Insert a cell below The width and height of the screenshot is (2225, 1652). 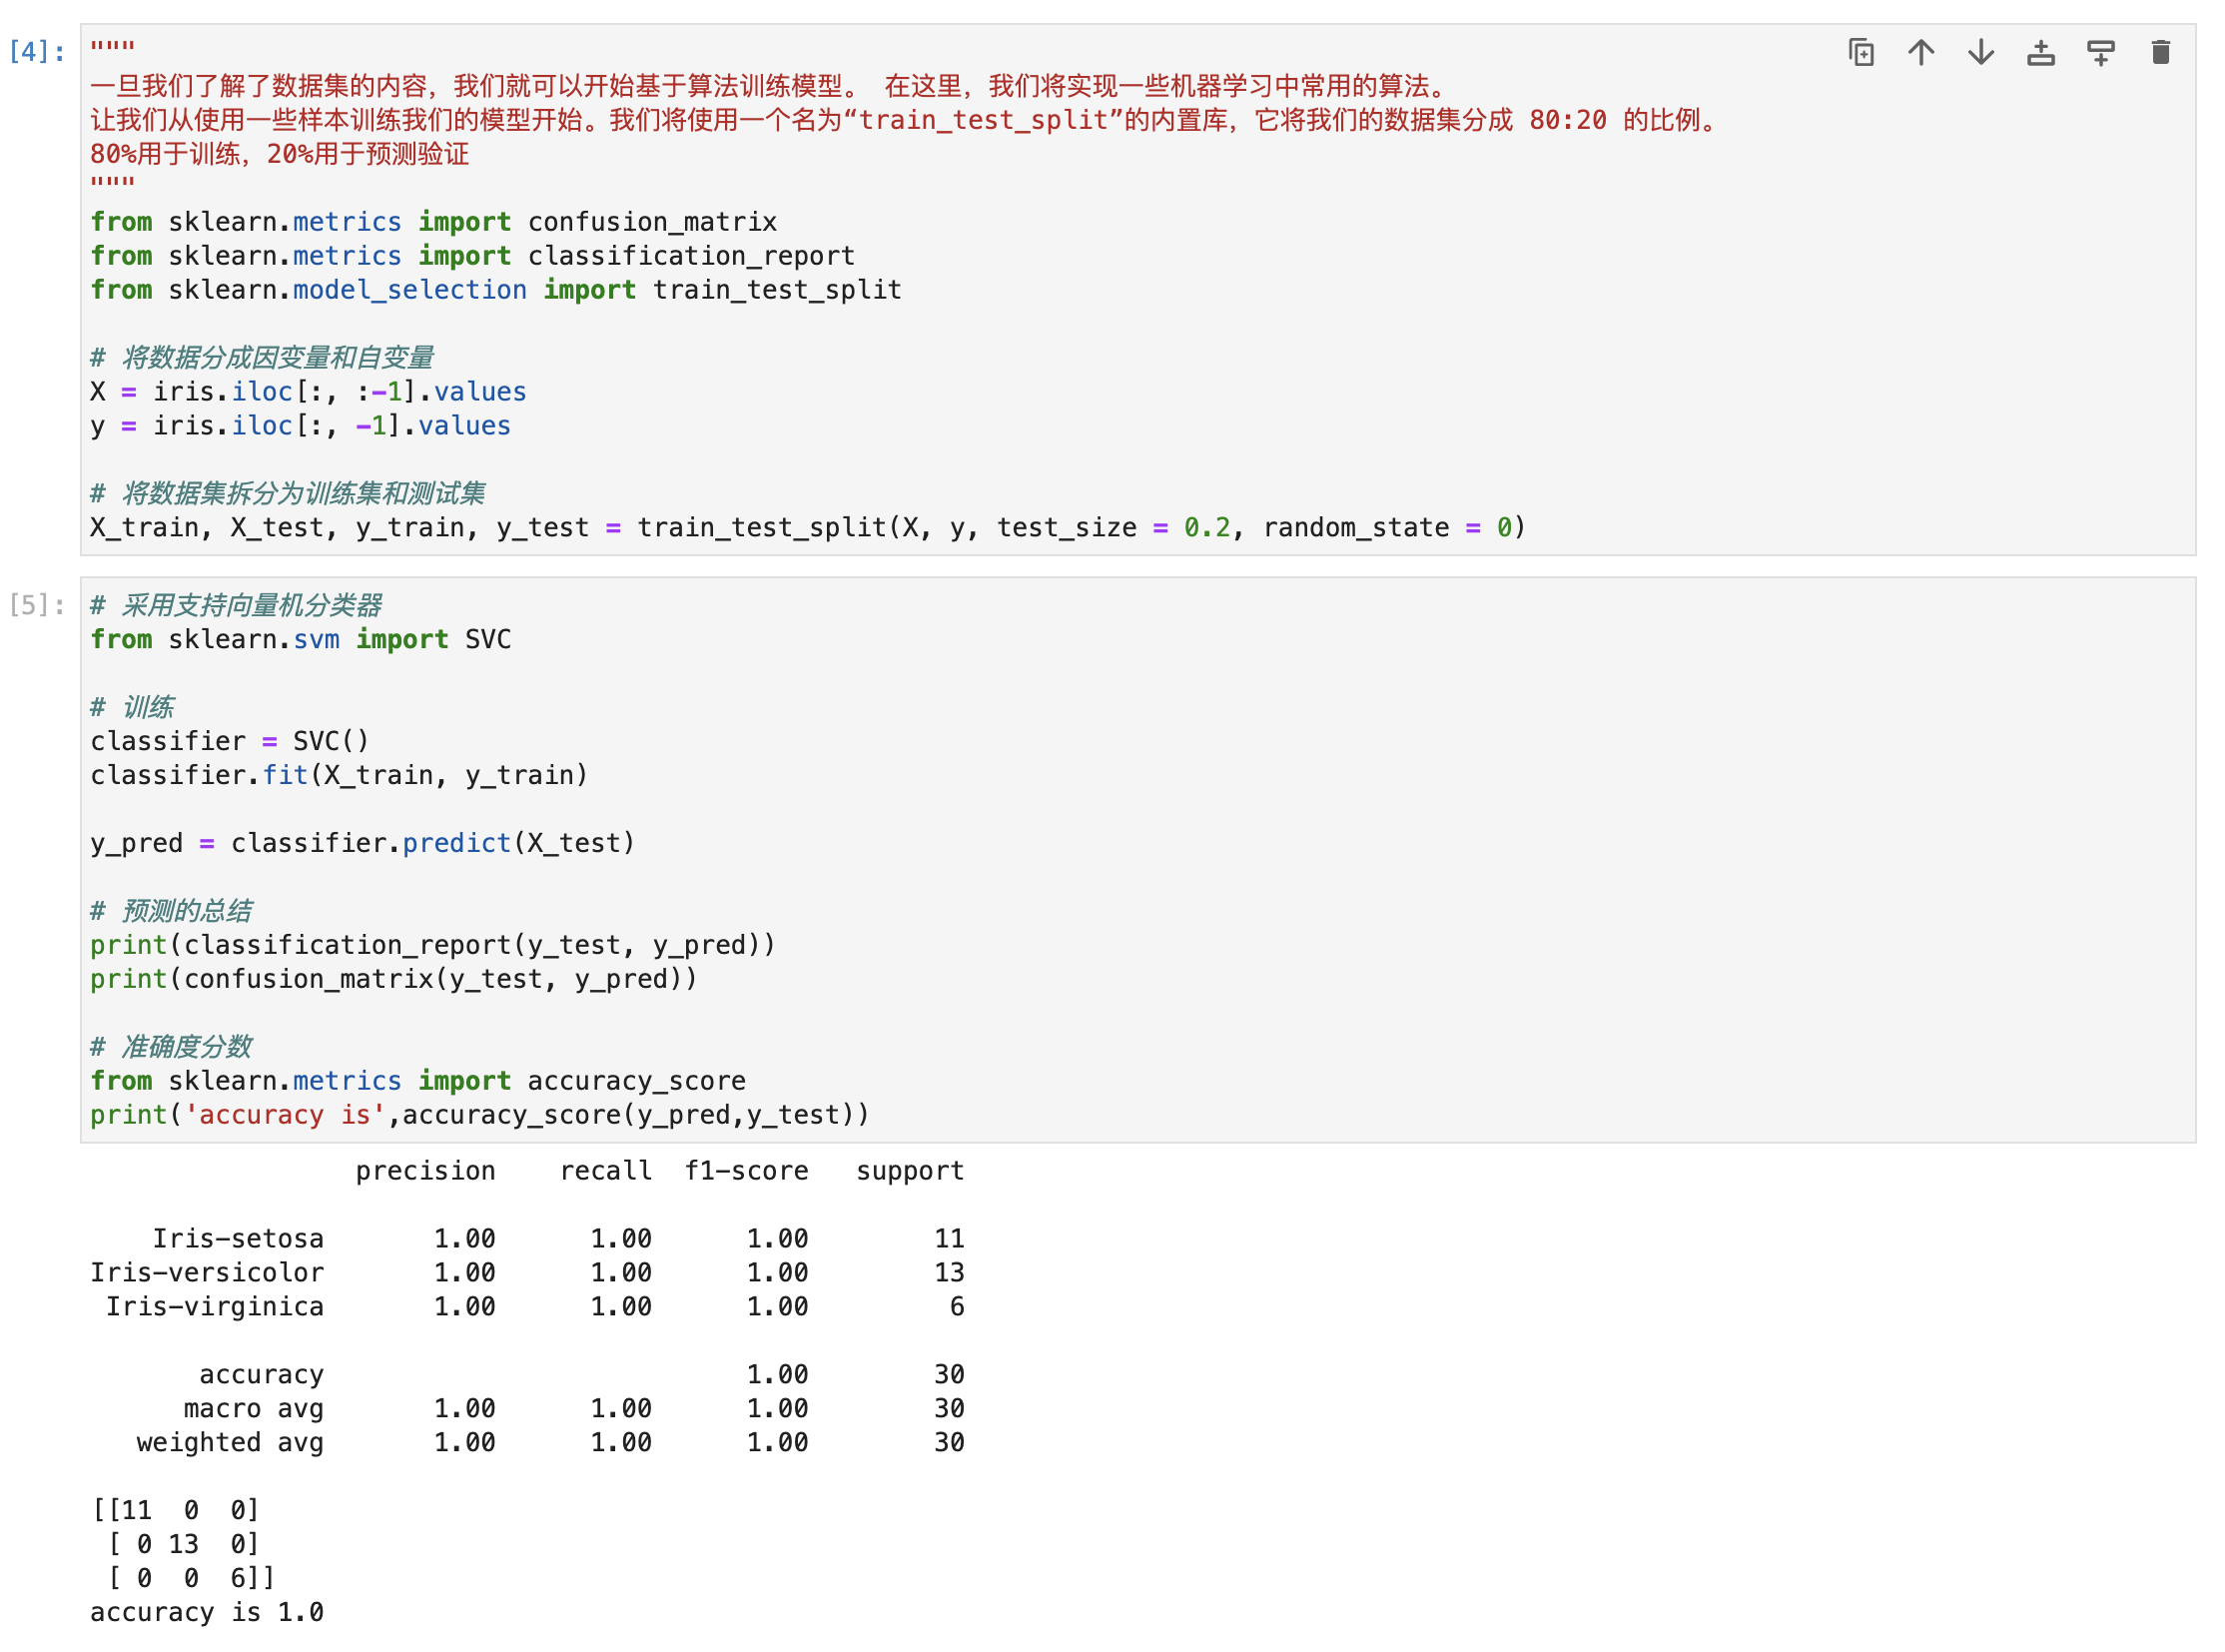[2100, 52]
